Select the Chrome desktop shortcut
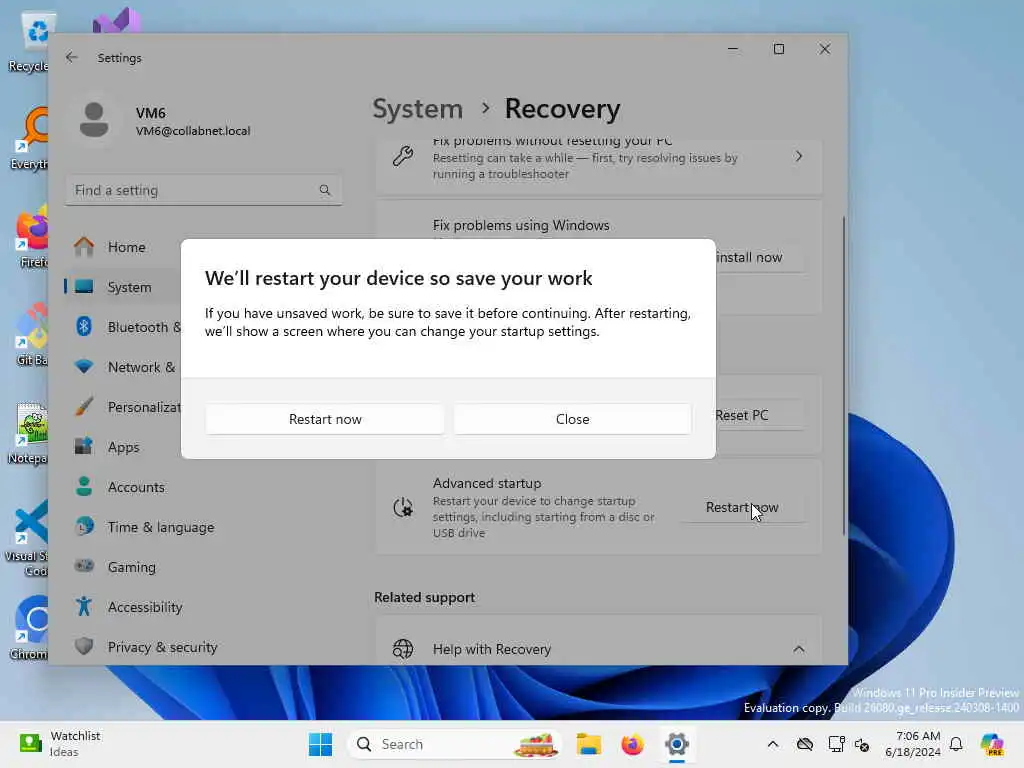Screen dimensions: 1024x768 click(x=30, y=628)
